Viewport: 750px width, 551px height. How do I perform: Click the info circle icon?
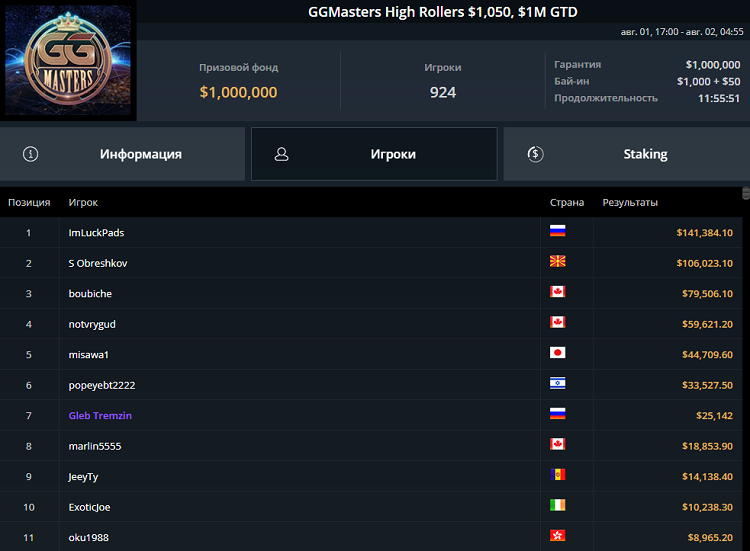pos(31,154)
